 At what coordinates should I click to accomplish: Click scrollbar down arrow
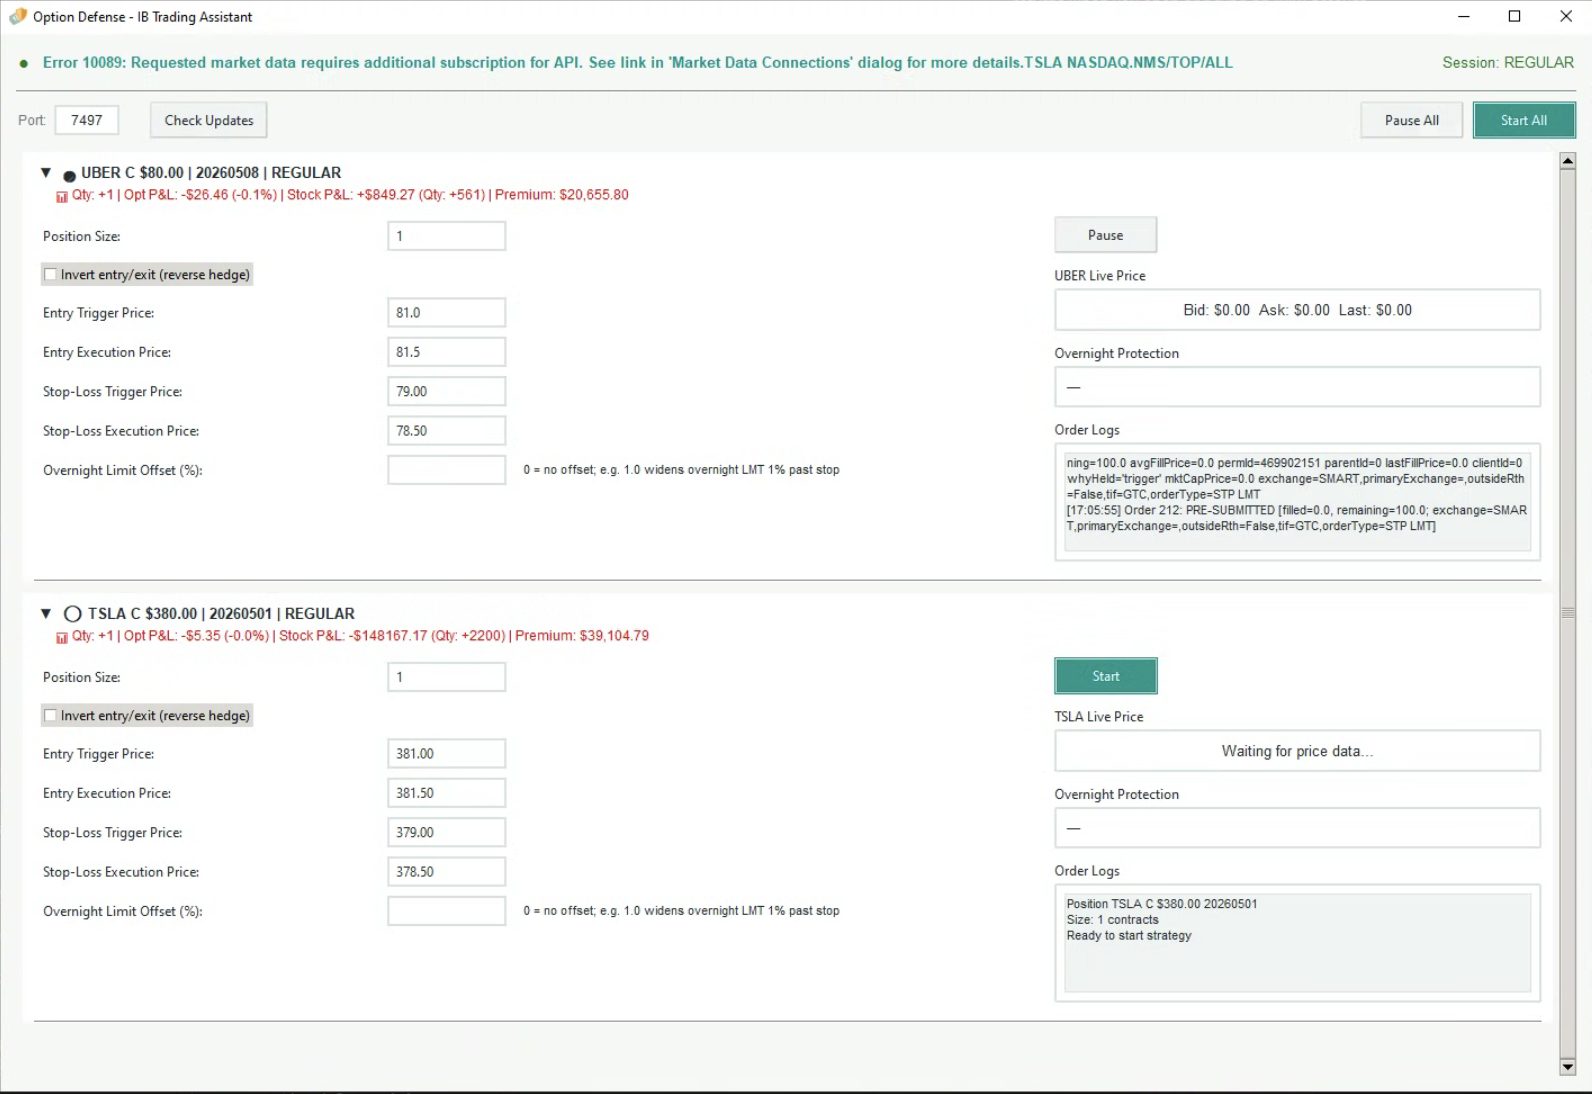1567,1067
